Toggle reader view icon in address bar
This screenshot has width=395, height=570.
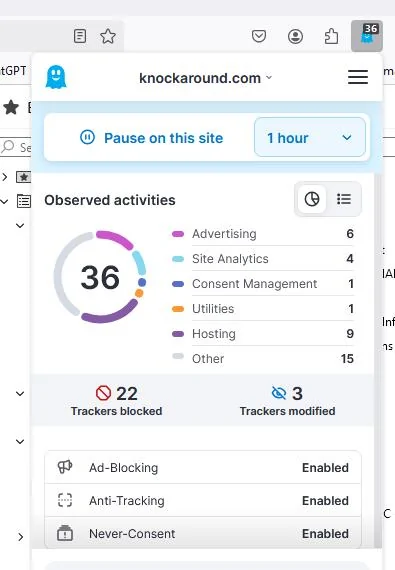click(80, 36)
